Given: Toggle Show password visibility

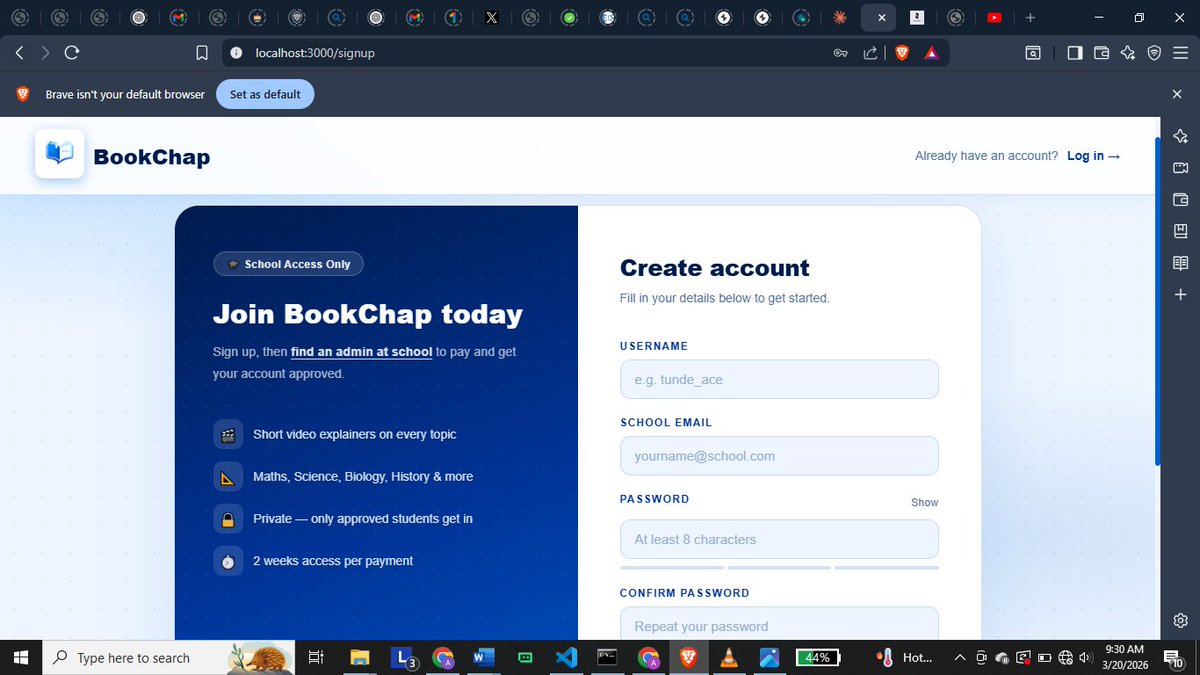Looking at the screenshot, I should pyautogui.click(x=924, y=502).
